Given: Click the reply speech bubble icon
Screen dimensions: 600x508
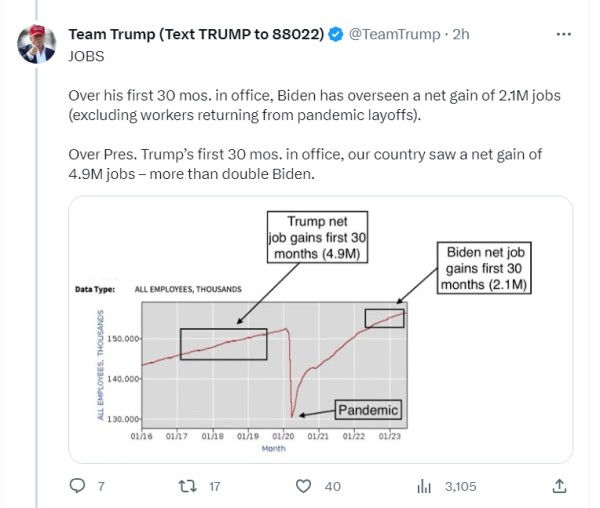Looking at the screenshot, I should pyautogui.click(x=76, y=486).
